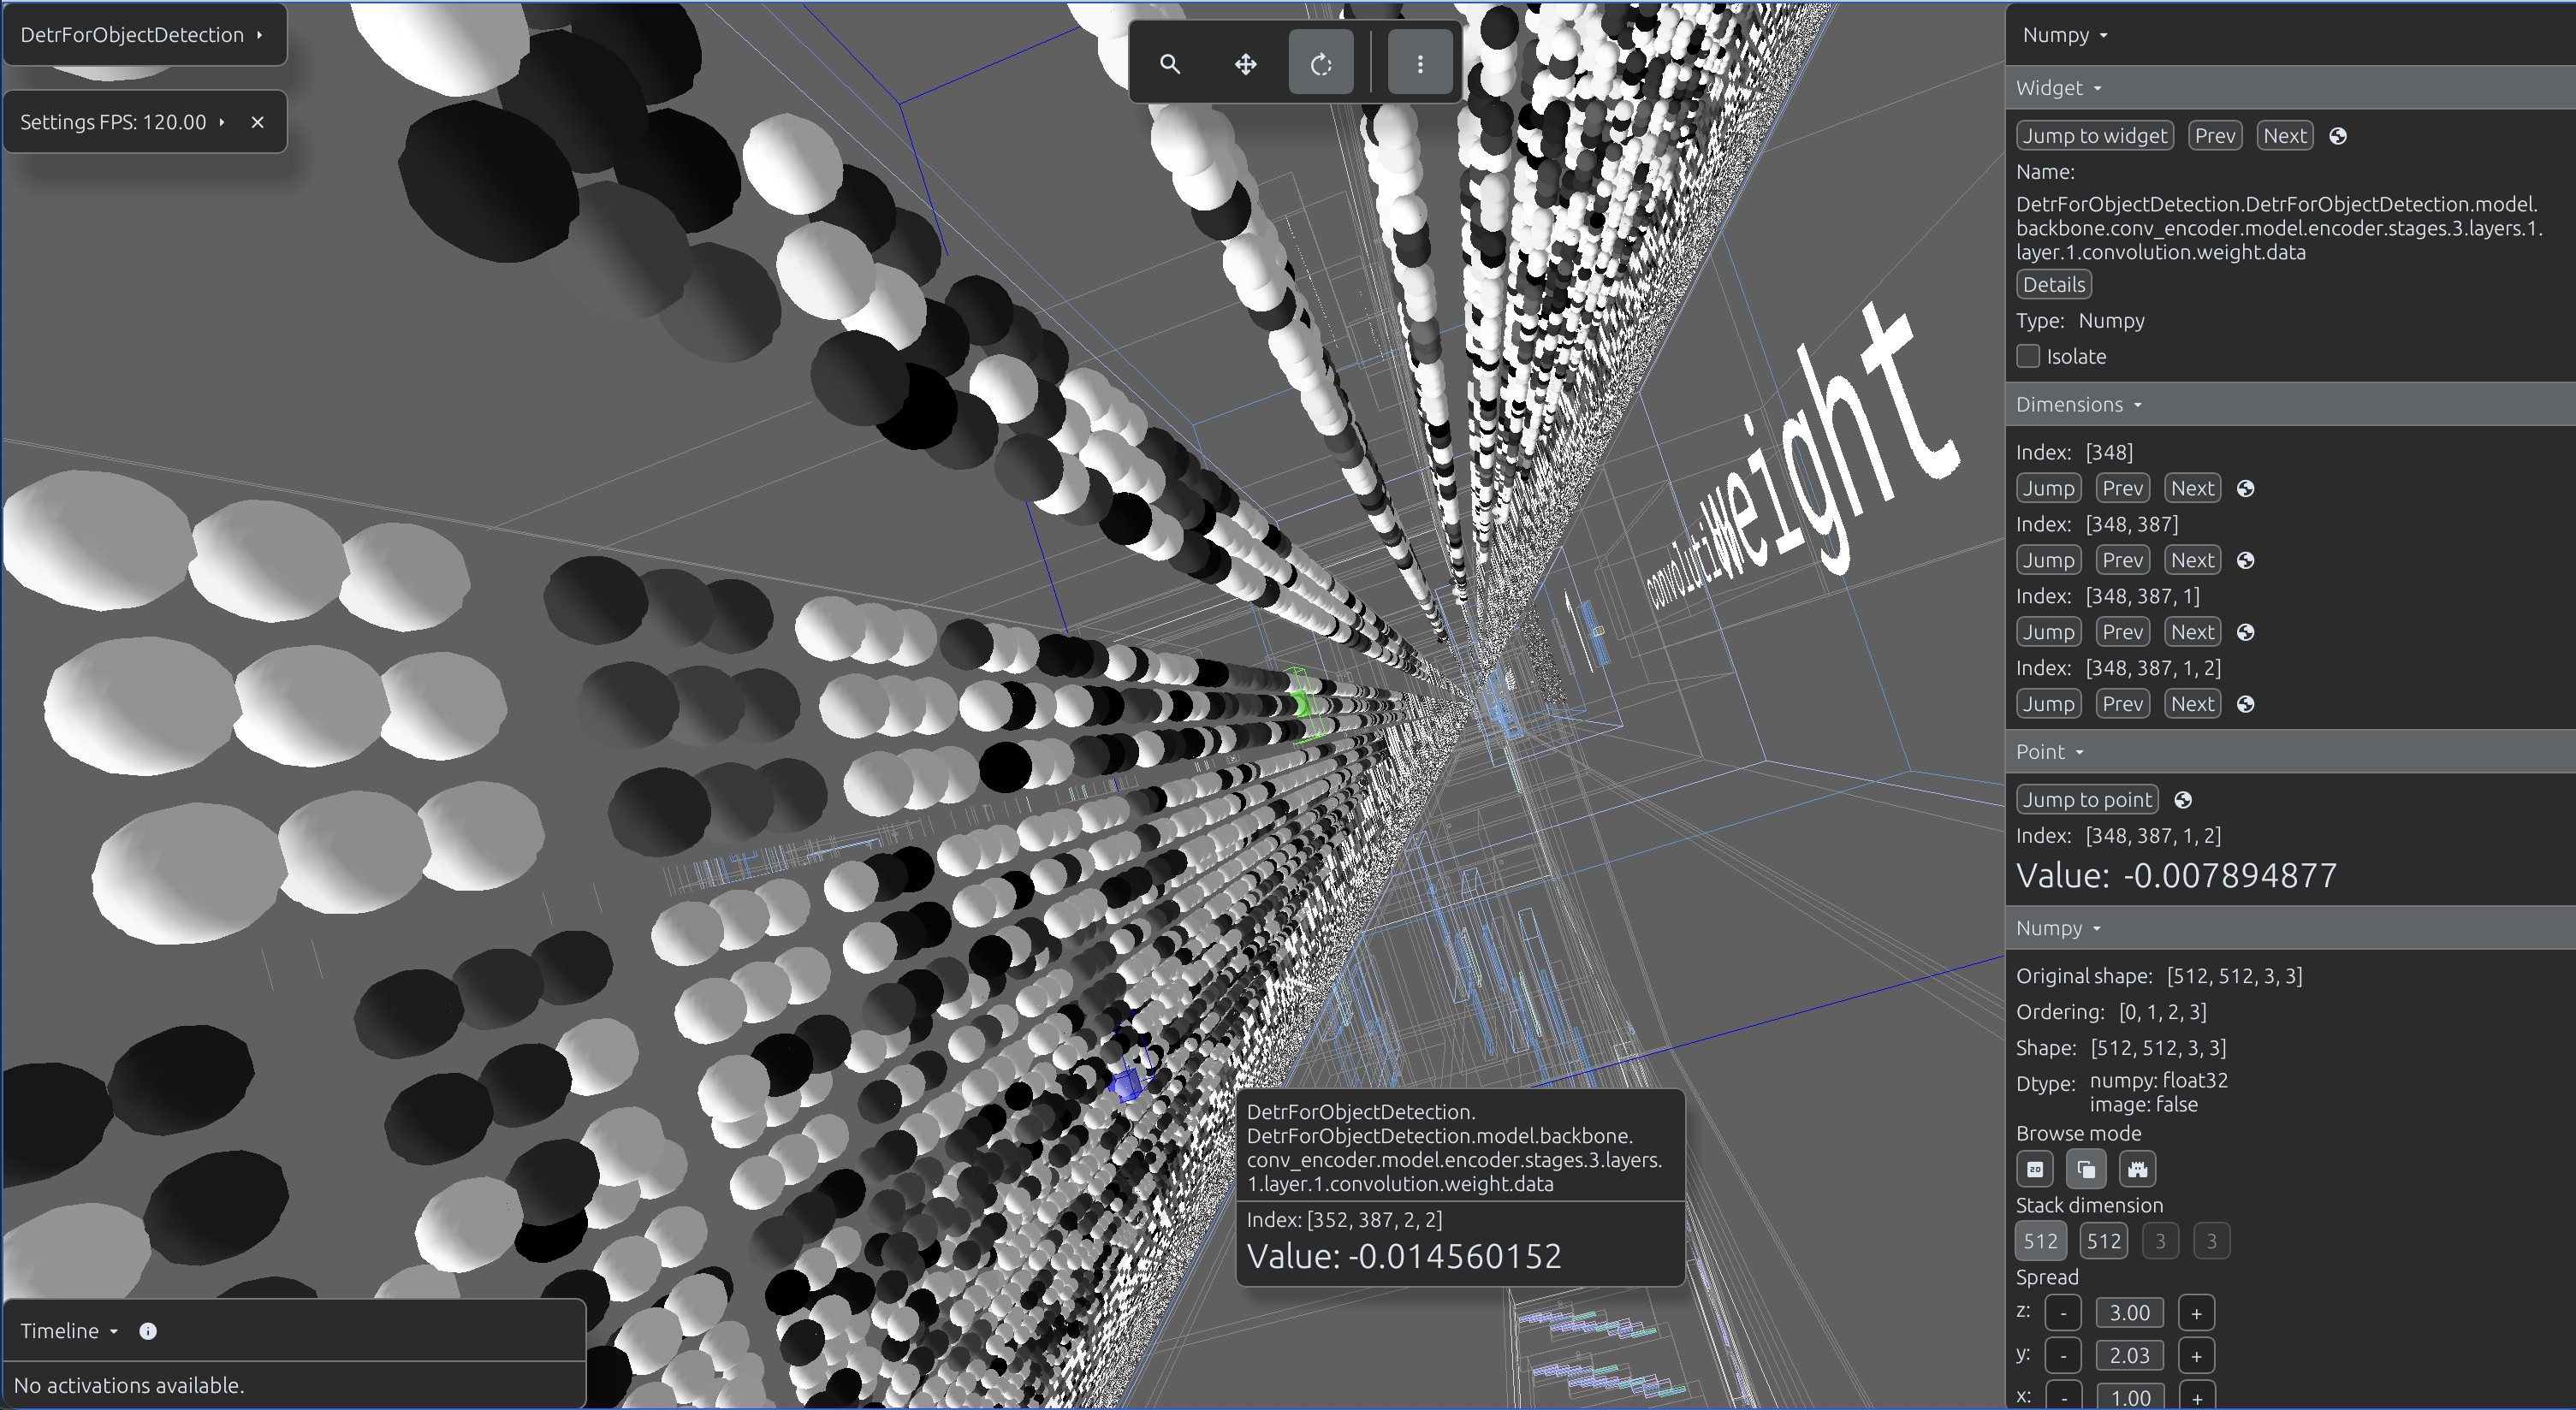Click globe icon beside Jump to widget
Viewport: 2576px width, 1410px height.
pos(2338,136)
